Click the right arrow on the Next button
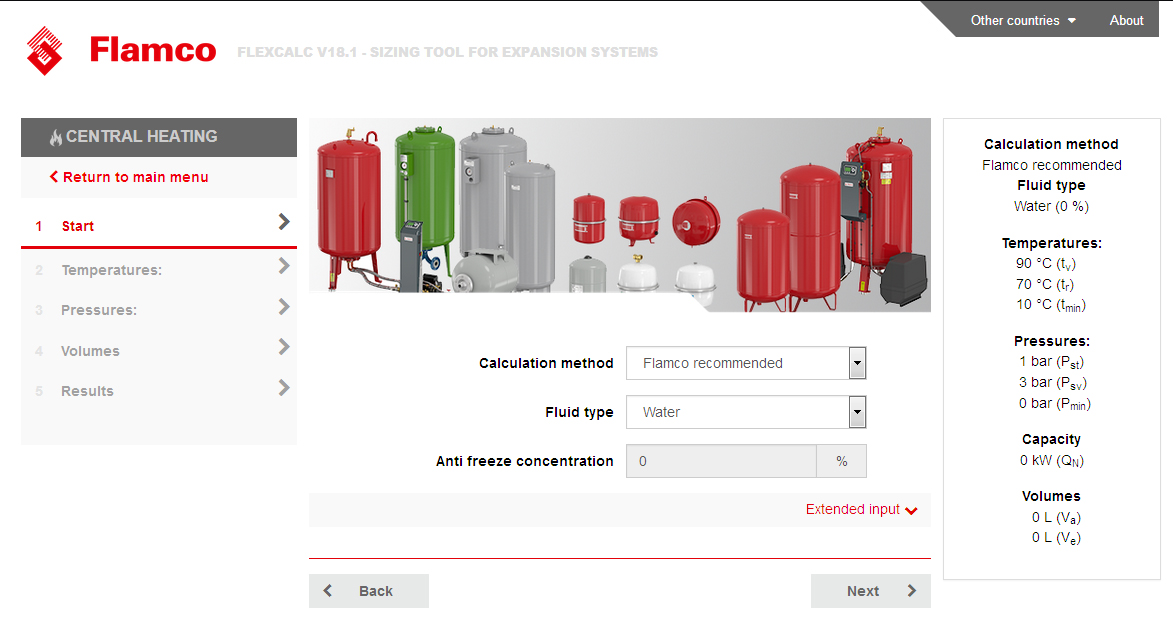1173x621 pixels. [911, 591]
